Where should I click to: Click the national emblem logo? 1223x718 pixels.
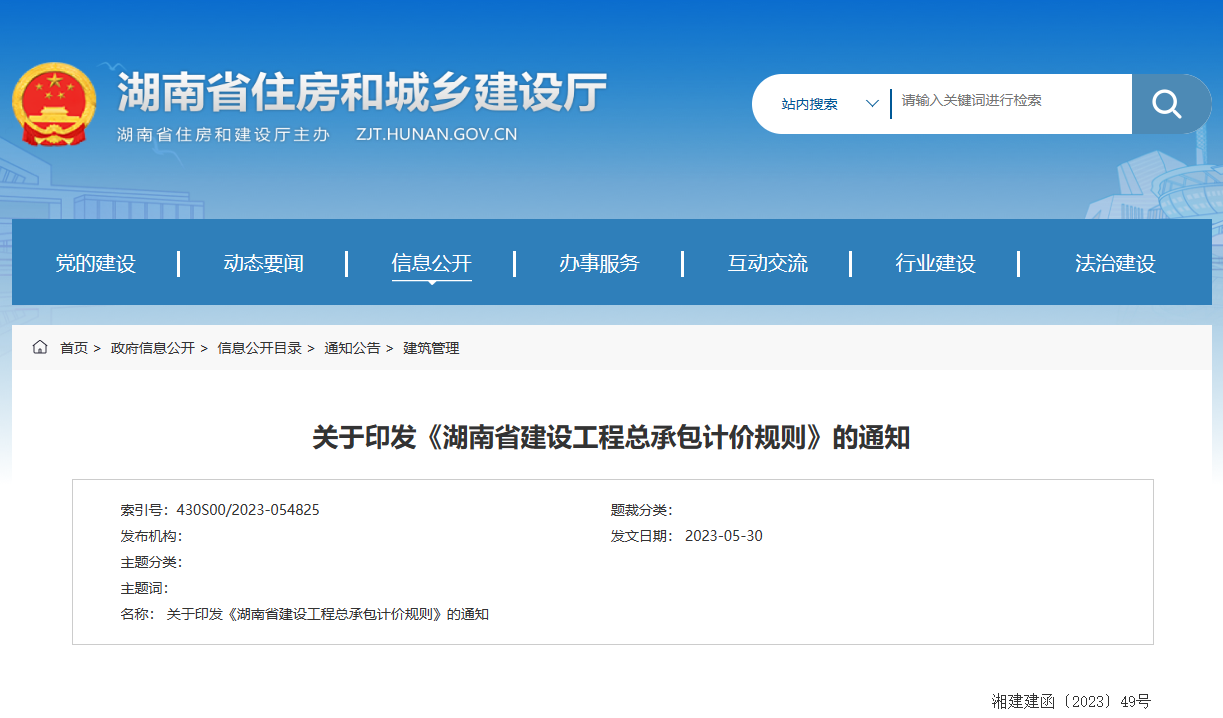54,105
